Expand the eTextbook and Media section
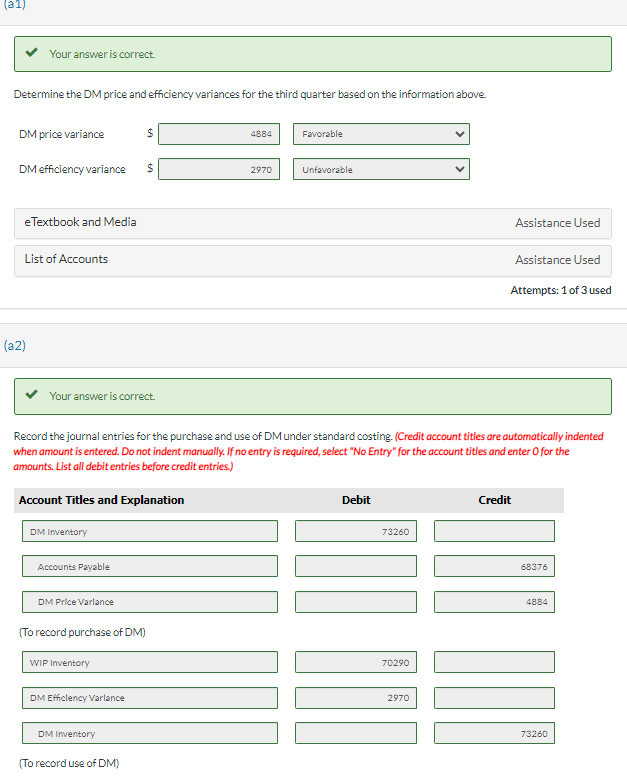The height and width of the screenshot is (784, 627). tap(312, 223)
